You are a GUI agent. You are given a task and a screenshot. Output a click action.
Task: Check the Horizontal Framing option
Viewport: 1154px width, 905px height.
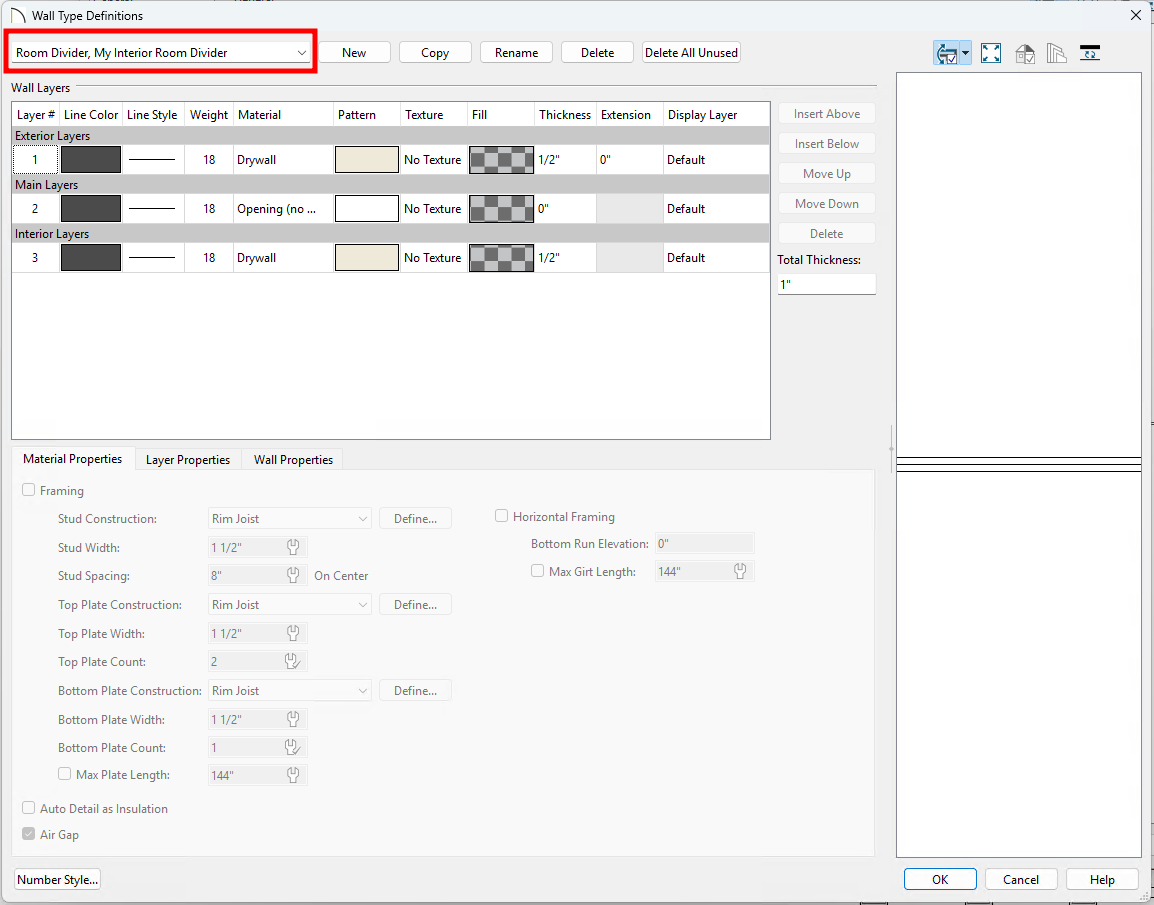[502, 517]
